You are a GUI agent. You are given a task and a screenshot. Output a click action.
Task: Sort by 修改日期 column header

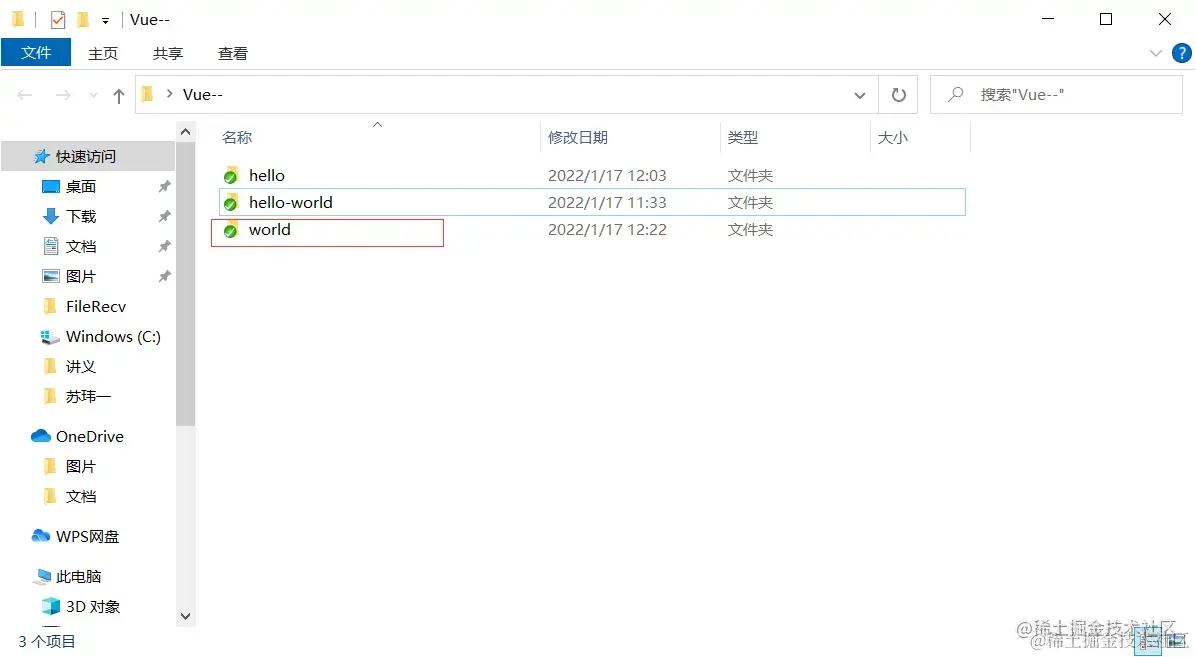point(577,137)
